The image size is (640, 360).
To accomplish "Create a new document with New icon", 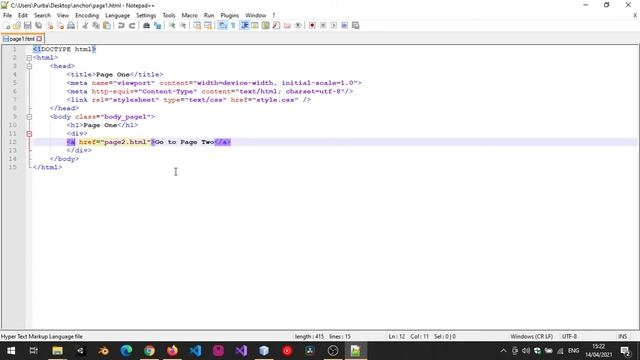I will coord(7,25).
